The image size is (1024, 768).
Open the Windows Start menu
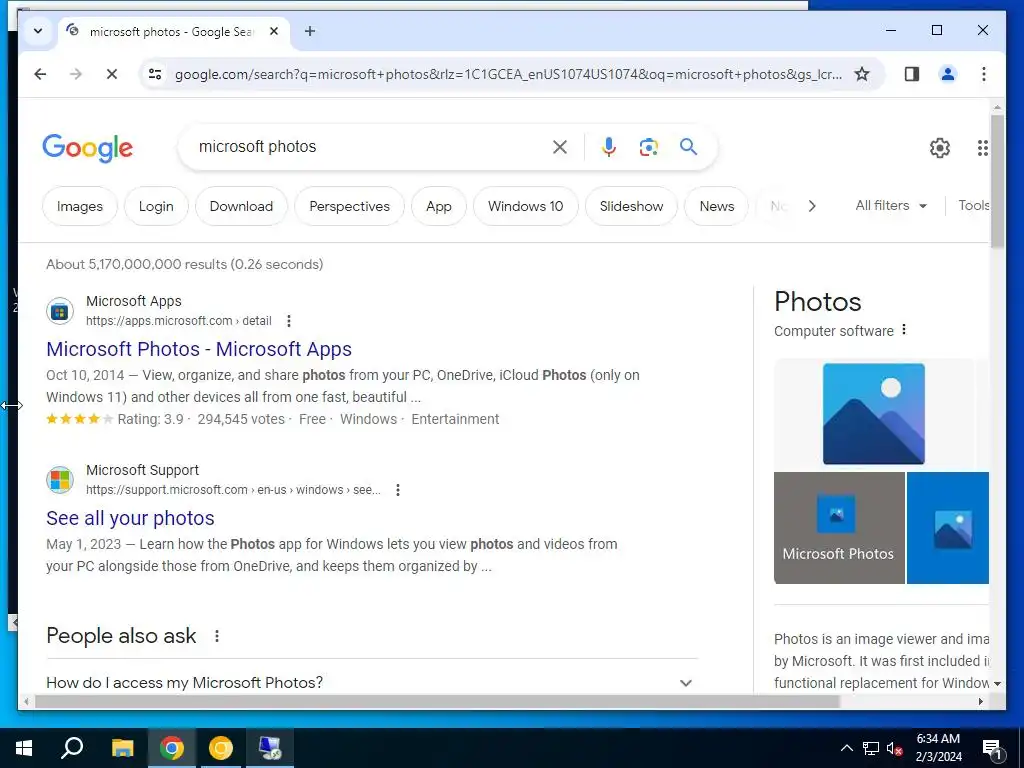tap(24, 748)
